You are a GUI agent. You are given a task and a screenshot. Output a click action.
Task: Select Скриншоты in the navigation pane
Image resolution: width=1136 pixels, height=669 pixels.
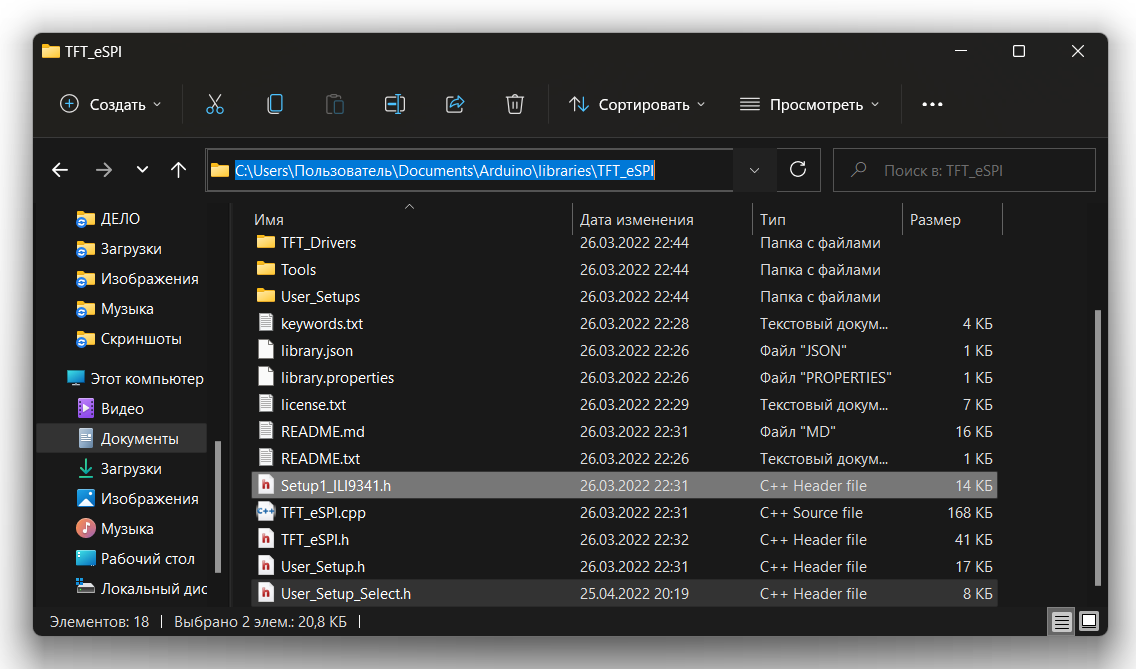141,338
